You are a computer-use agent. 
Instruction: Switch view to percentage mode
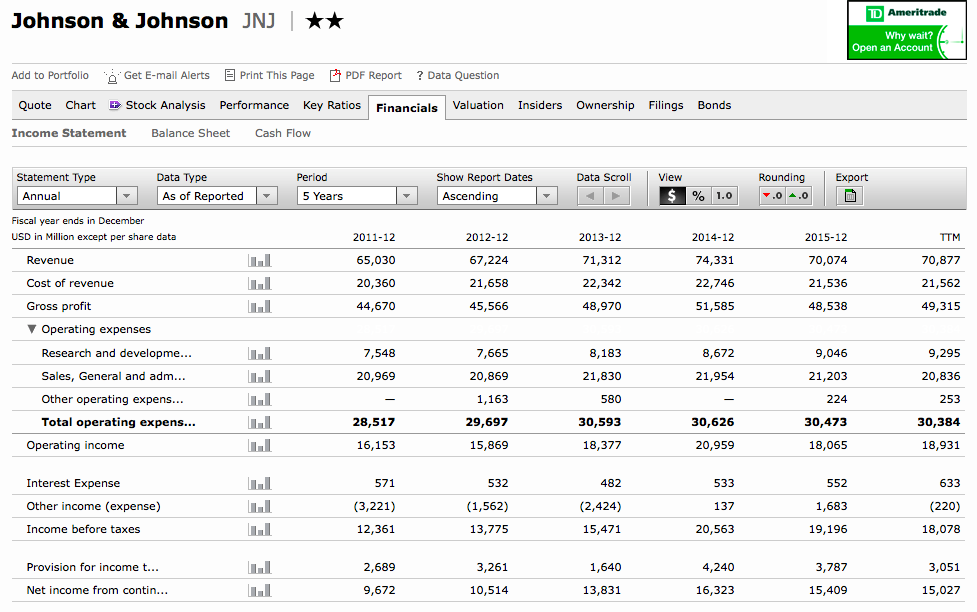698,196
